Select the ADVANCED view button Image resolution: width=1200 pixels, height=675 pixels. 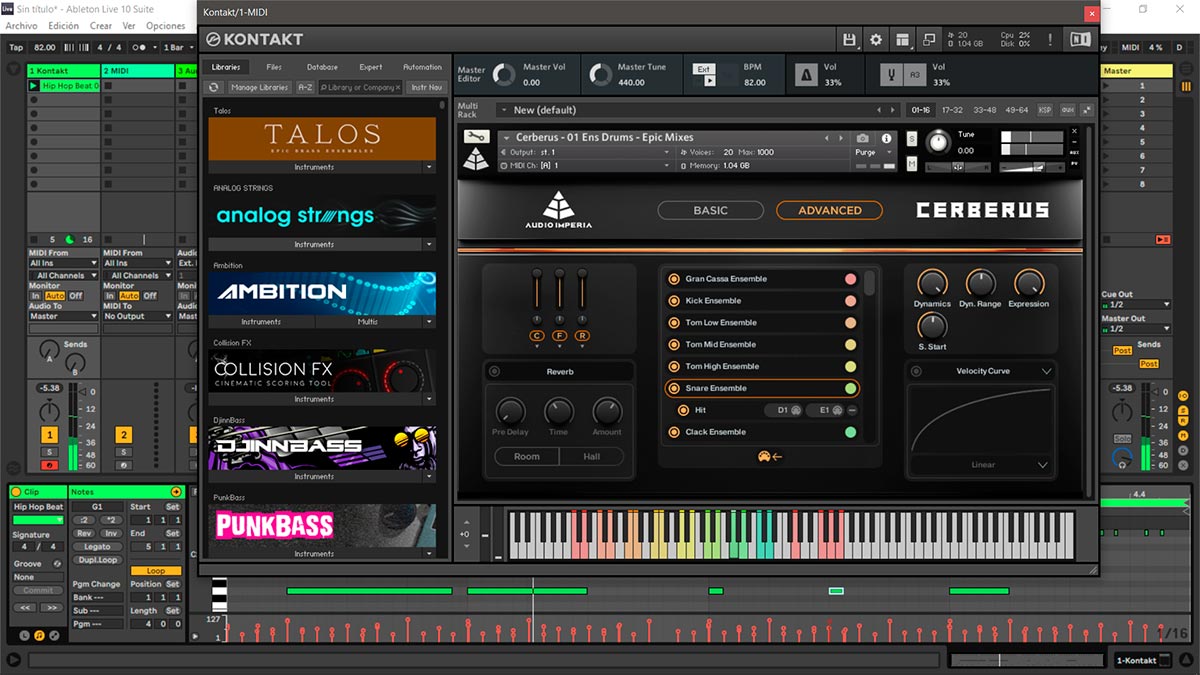[829, 210]
